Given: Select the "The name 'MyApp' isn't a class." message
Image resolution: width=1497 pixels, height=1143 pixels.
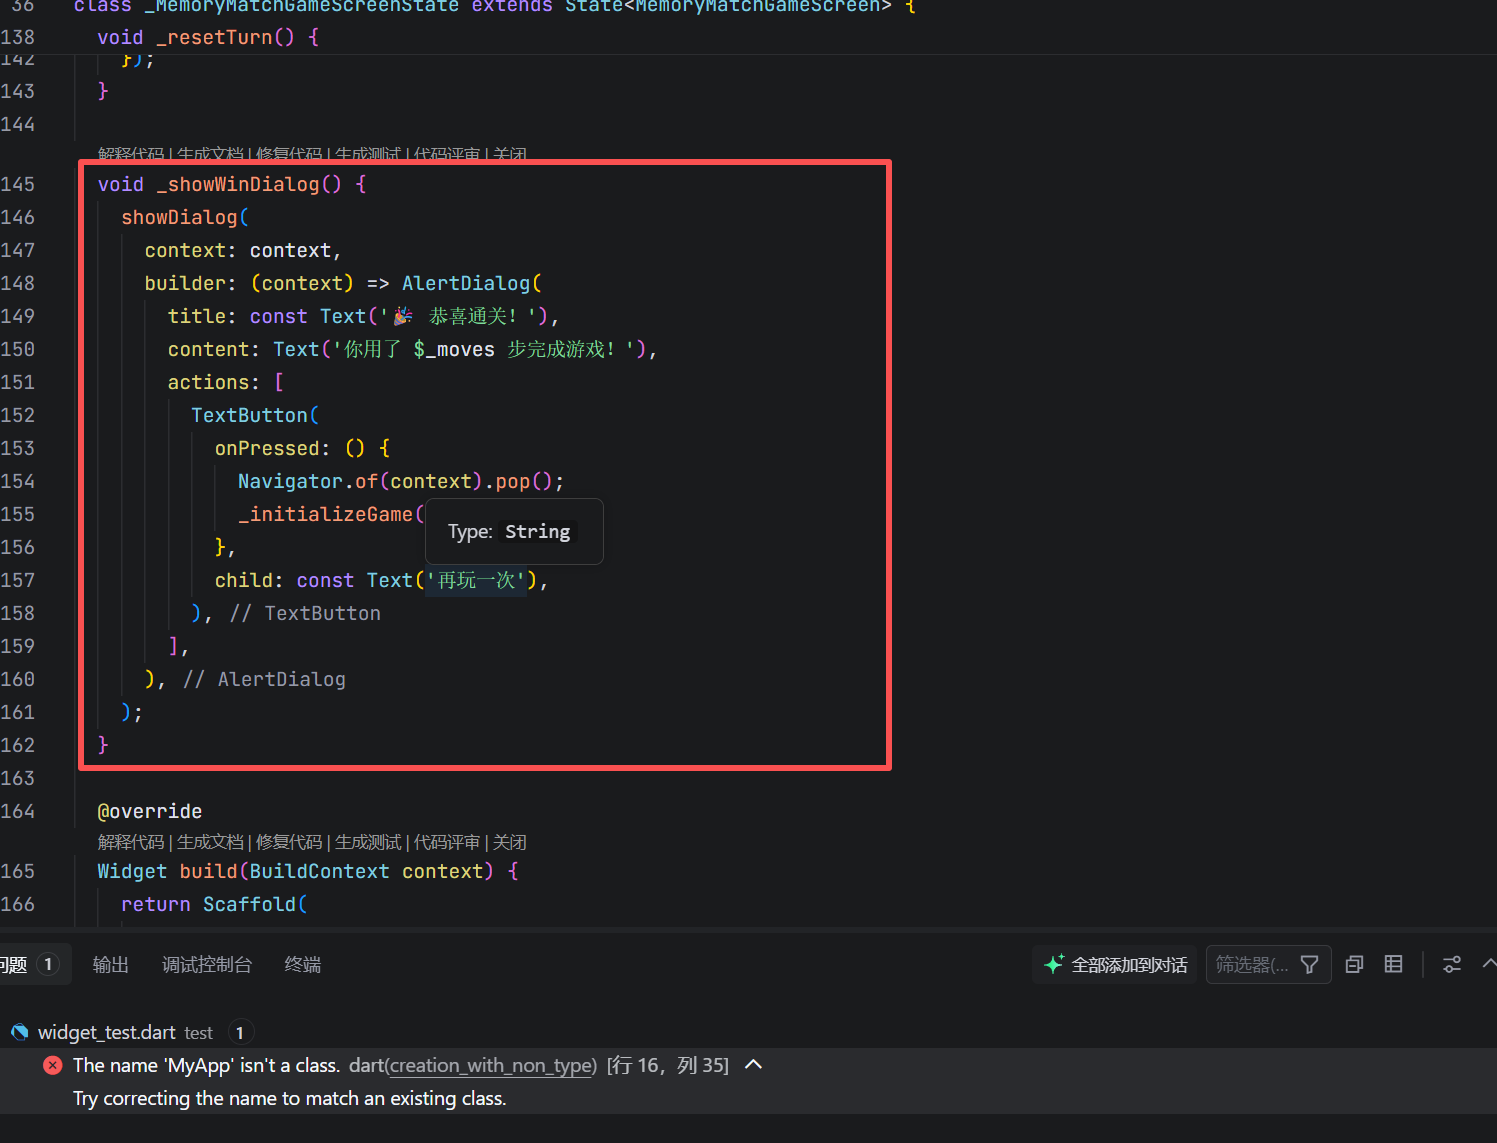Looking at the screenshot, I should 206,1065.
